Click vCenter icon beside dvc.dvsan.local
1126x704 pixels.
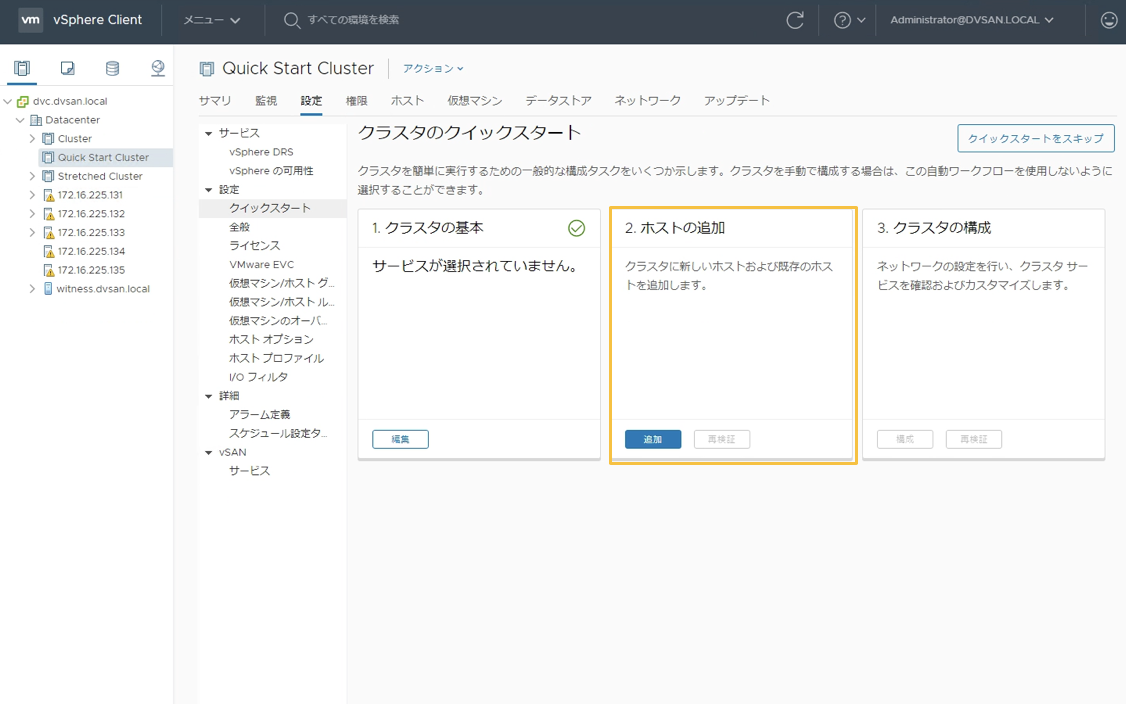(23, 101)
